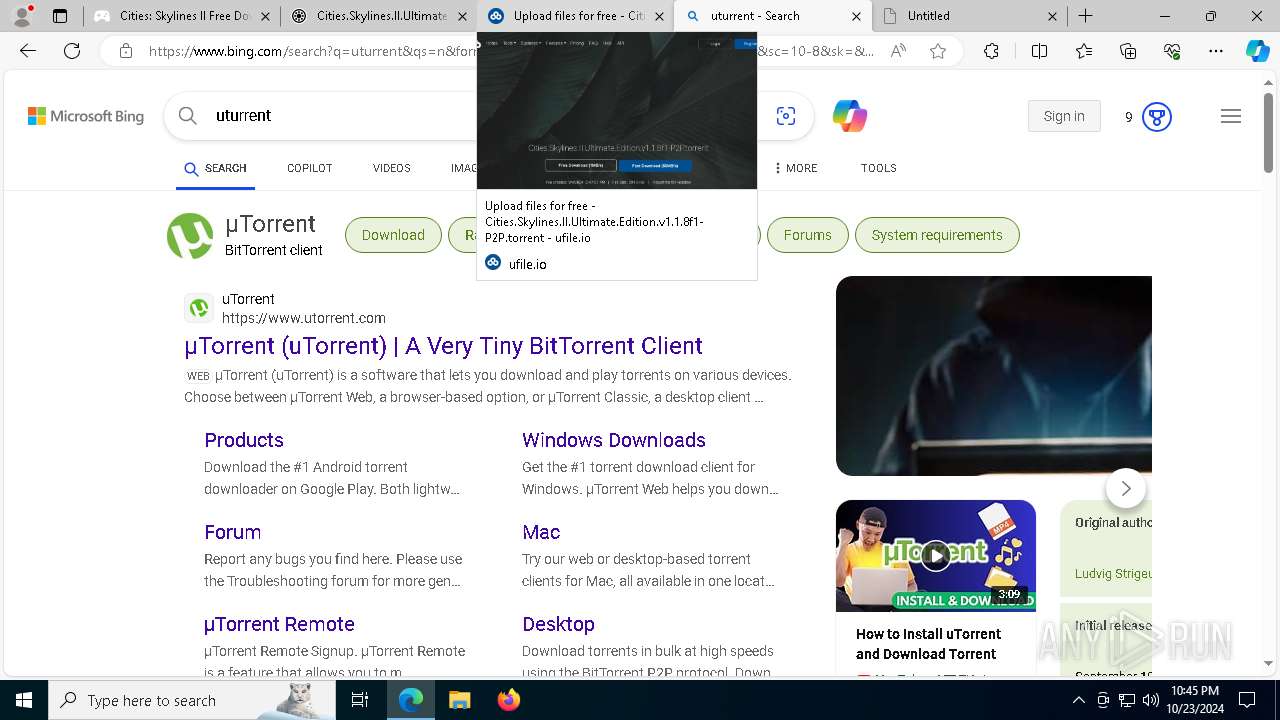Click the volume speaker tray icon
1280x720 pixels.
[1150, 700]
